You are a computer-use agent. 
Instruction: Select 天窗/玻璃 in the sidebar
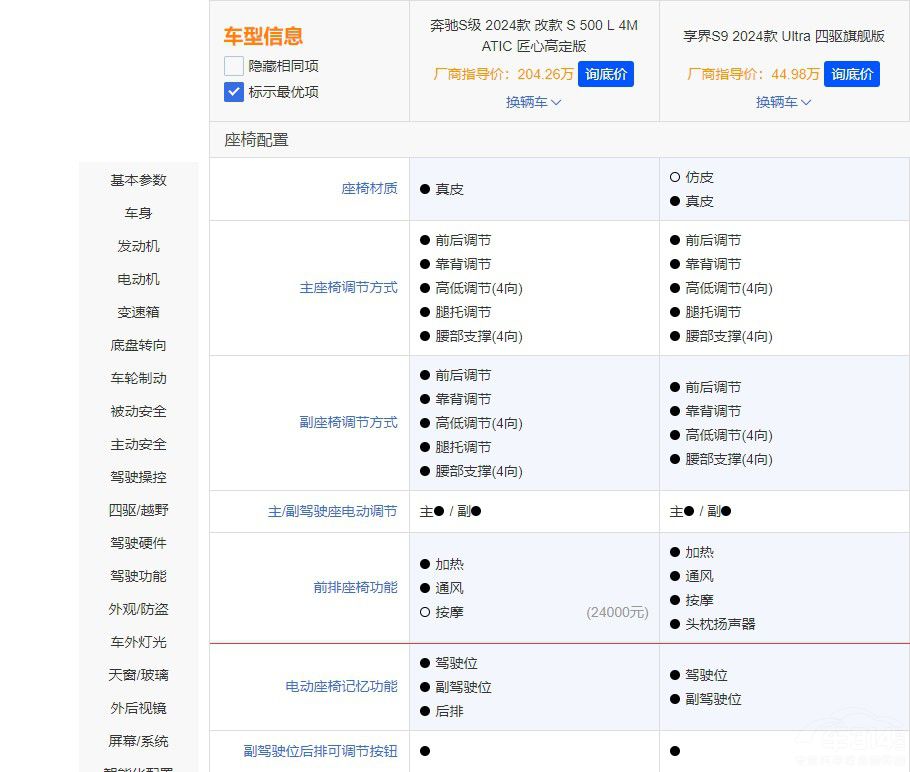(138, 675)
